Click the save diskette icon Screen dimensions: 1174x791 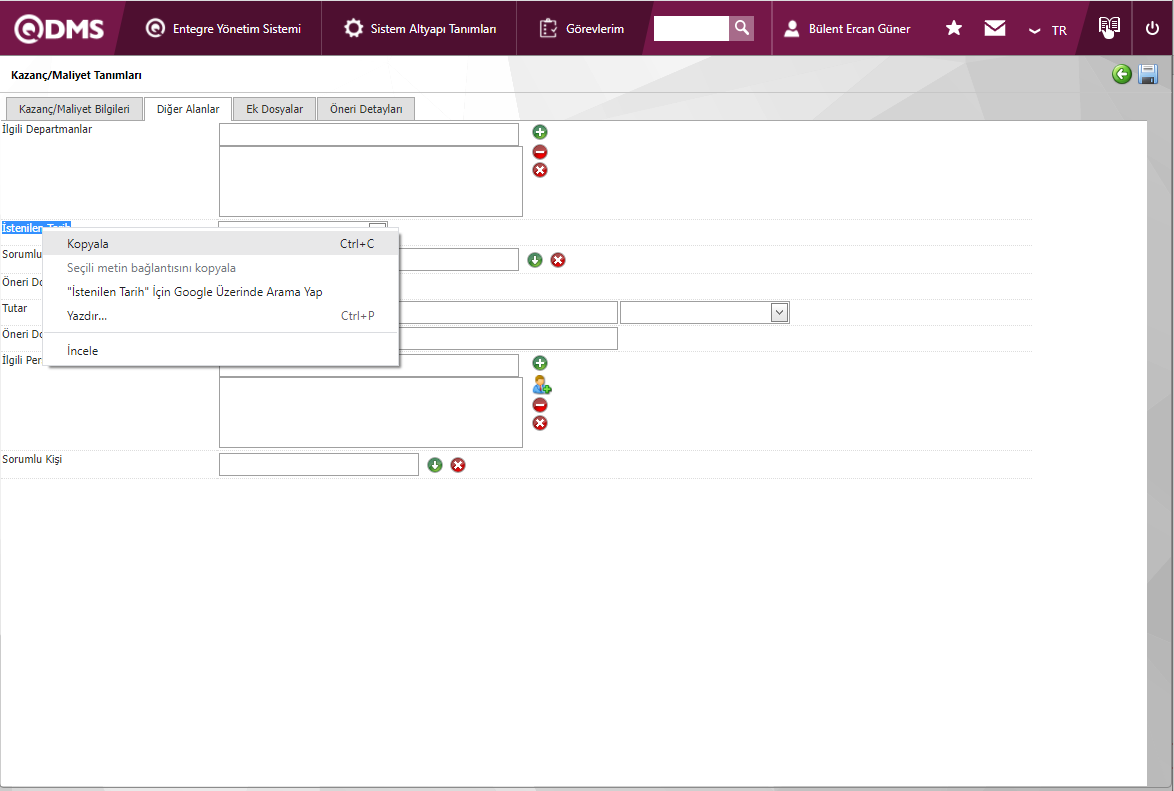[1148, 73]
